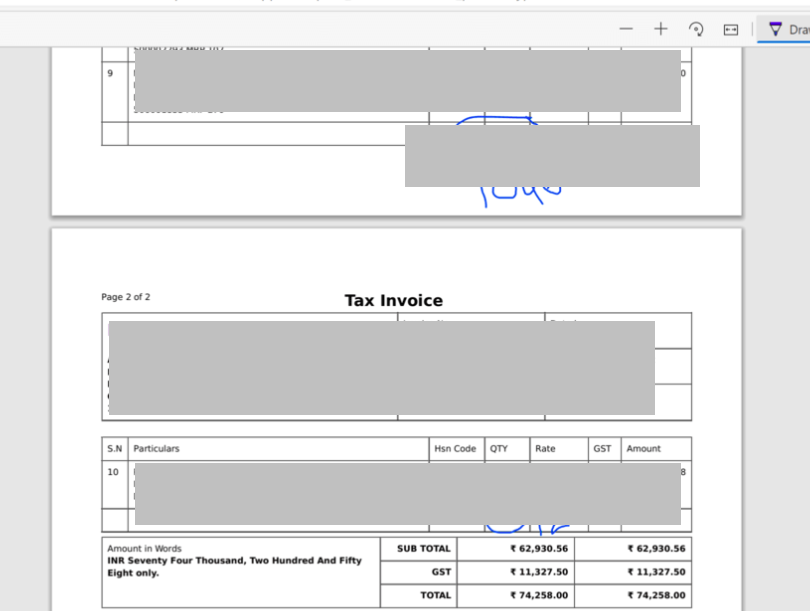810x611 pixels.
Task: Select the Draw pen icon
Action: coord(775,28)
